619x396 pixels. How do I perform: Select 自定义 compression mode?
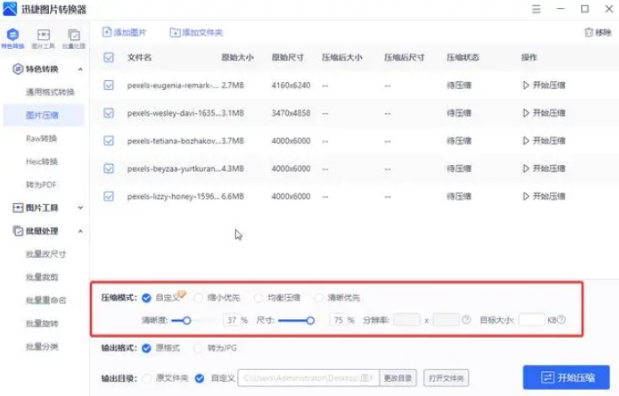point(146,298)
